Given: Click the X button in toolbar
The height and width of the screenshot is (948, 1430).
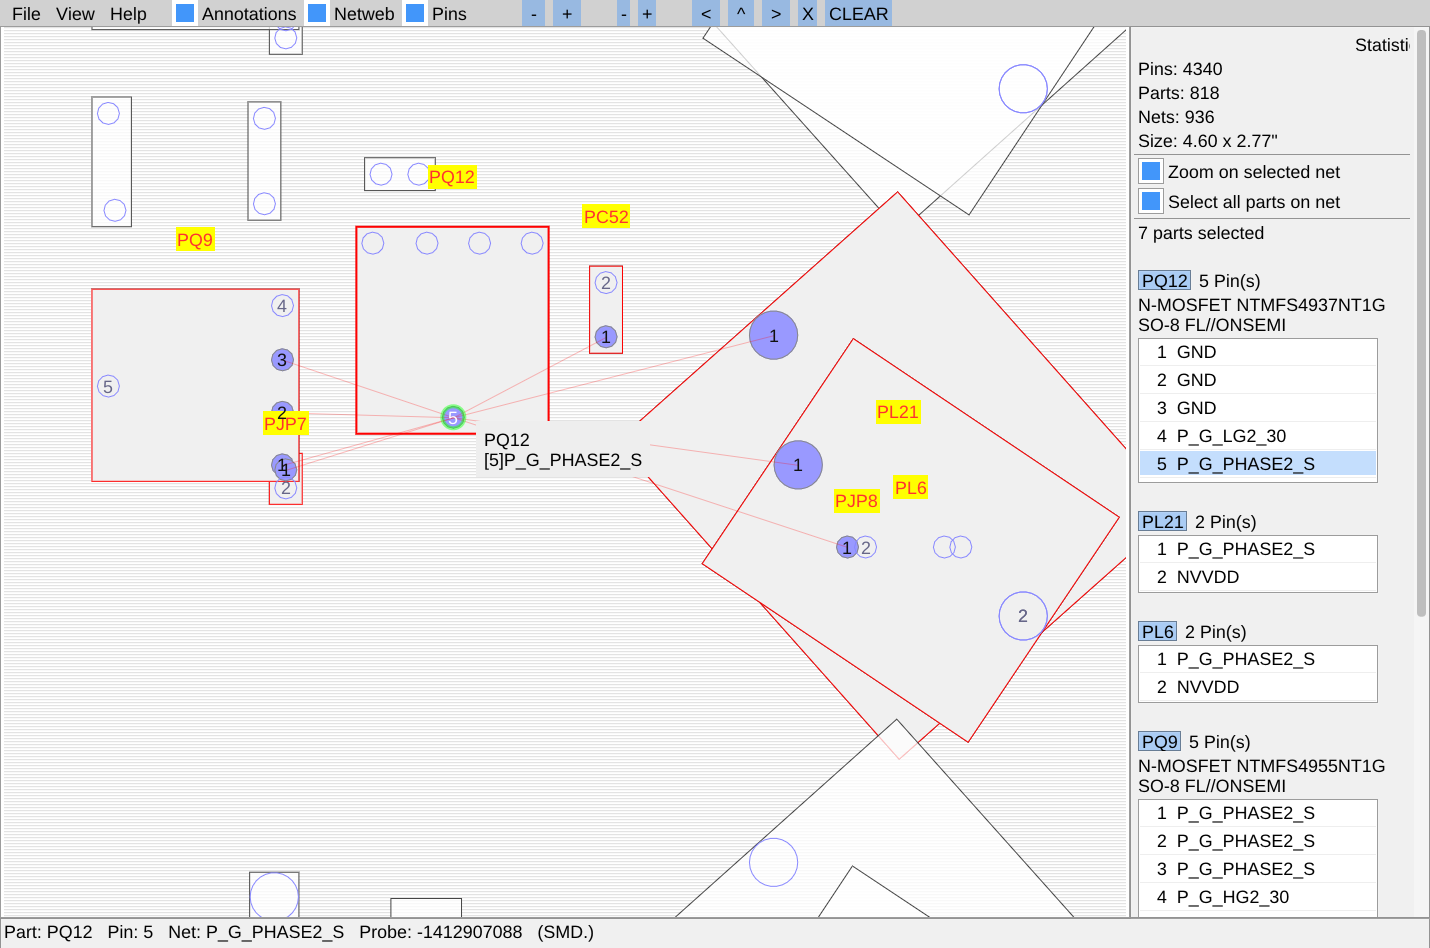Looking at the screenshot, I should click(x=807, y=14).
